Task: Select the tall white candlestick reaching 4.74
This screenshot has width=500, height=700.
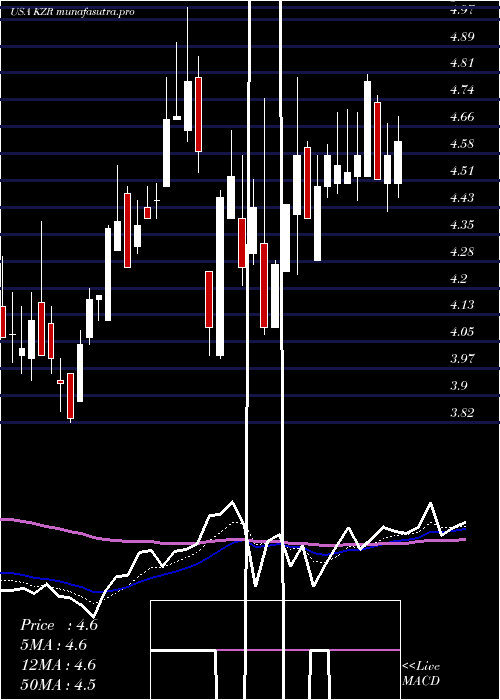Action: (x=367, y=129)
